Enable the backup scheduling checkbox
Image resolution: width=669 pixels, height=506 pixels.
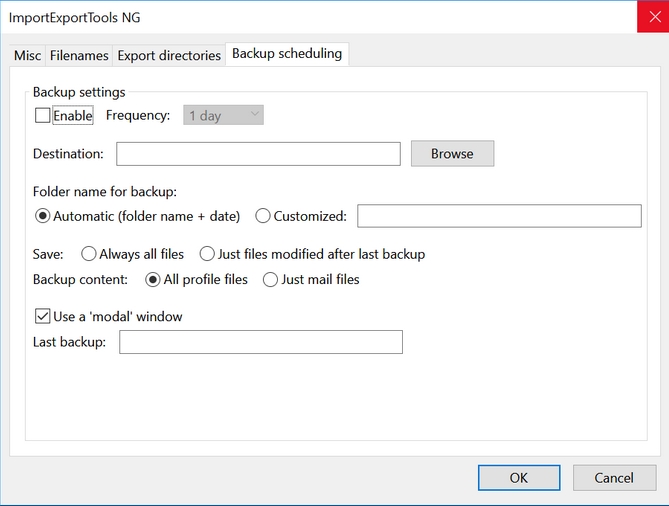43,116
